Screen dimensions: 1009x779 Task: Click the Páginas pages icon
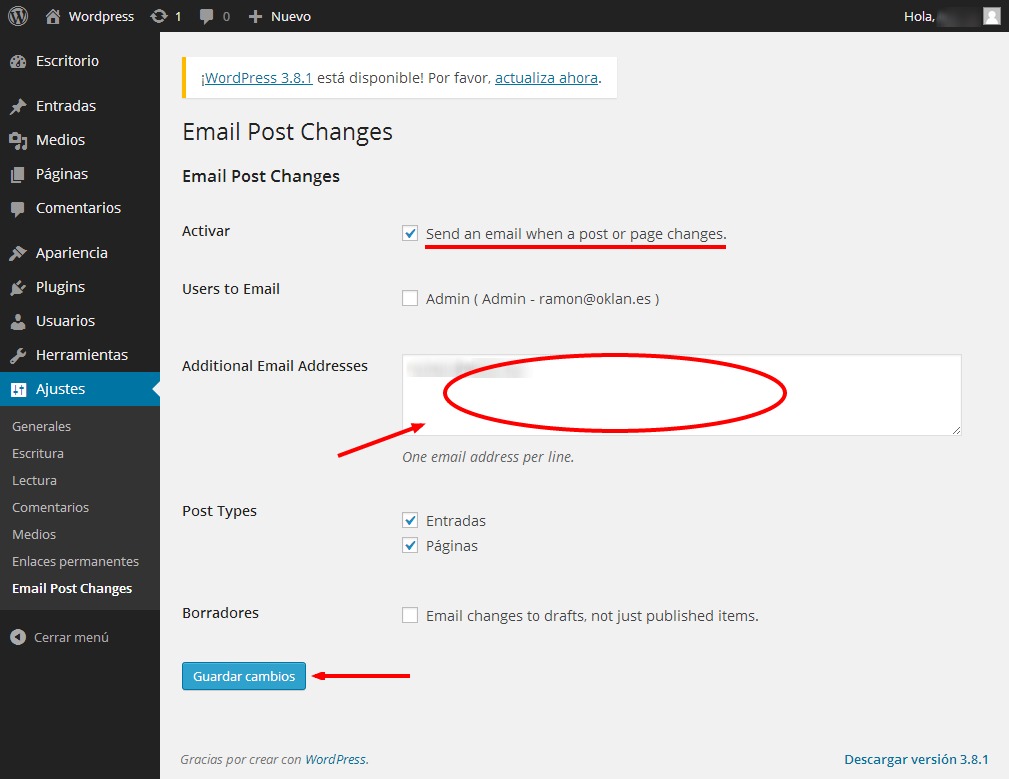click(x=18, y=174)
